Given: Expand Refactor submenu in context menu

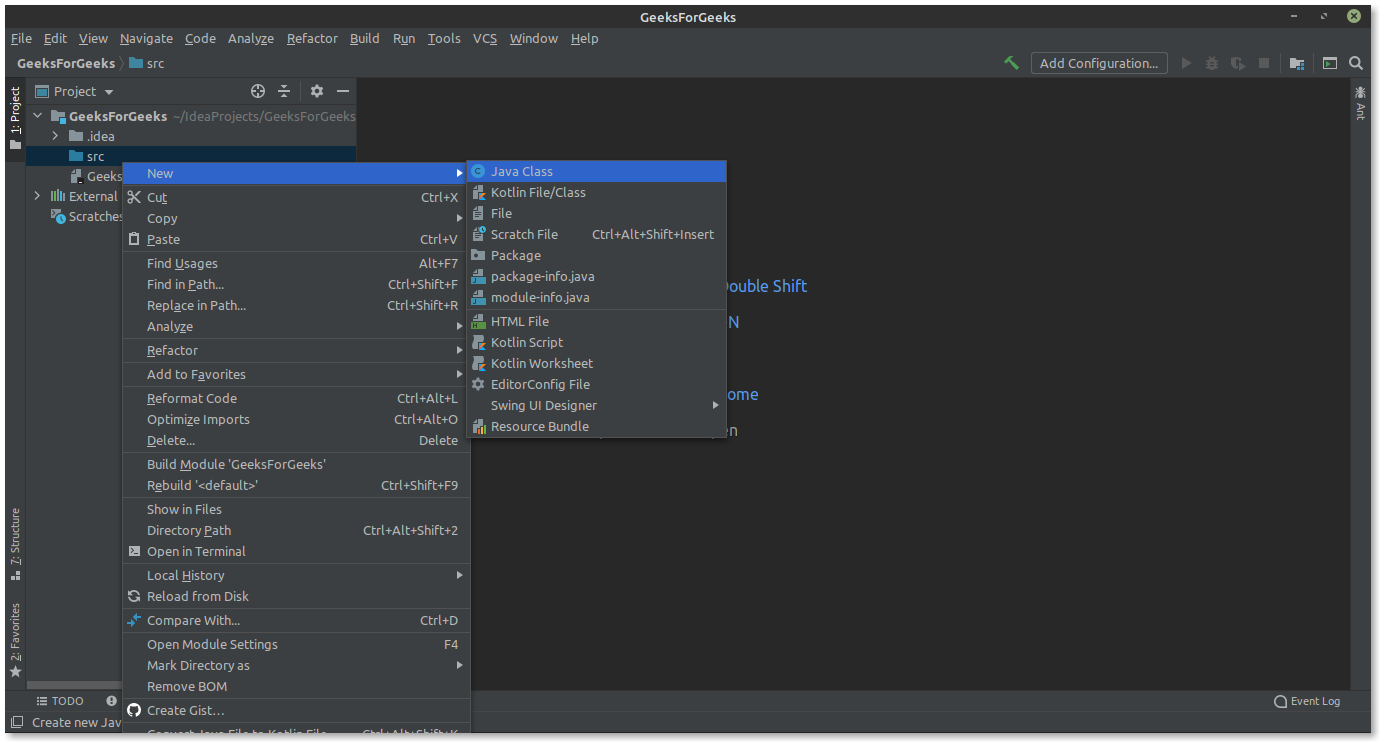Looking at the screenshot, I should 296,350.
